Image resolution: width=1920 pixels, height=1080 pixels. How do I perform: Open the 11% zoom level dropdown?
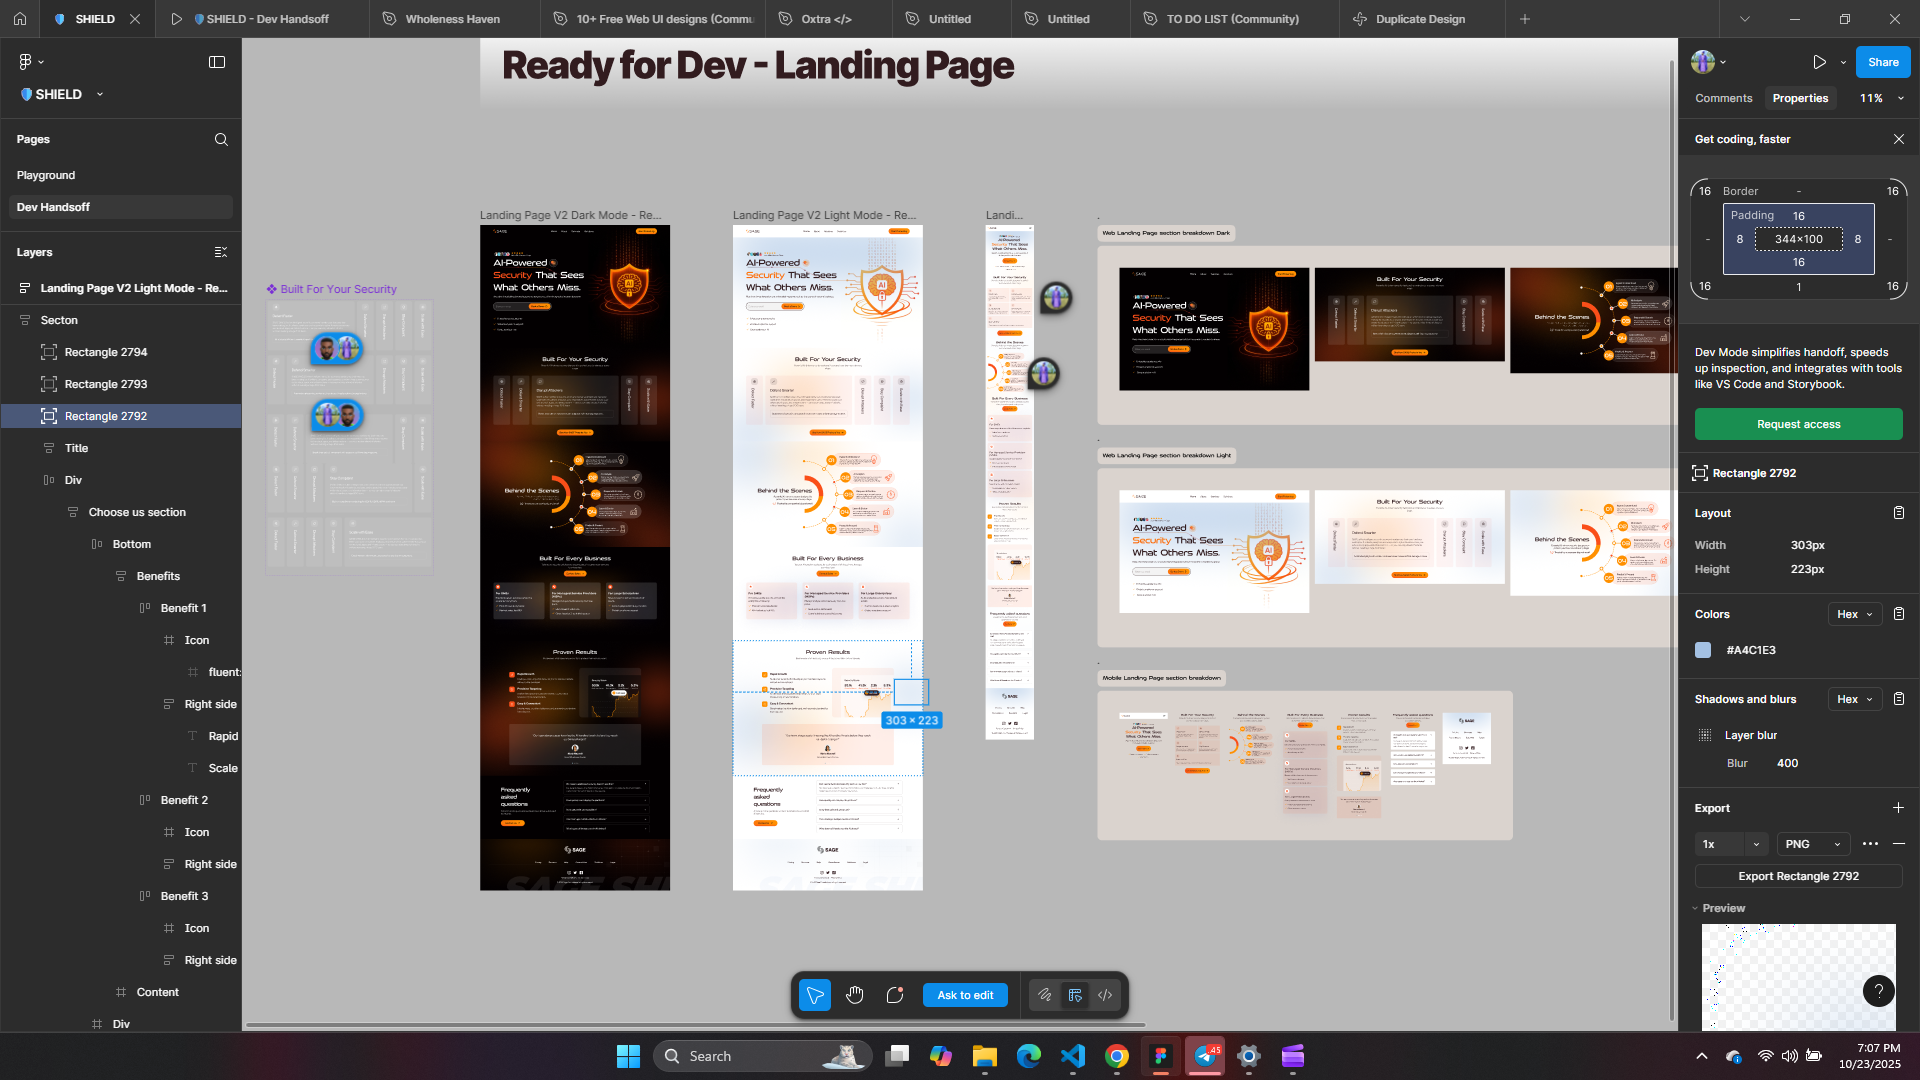click(x=1882, y=98)
